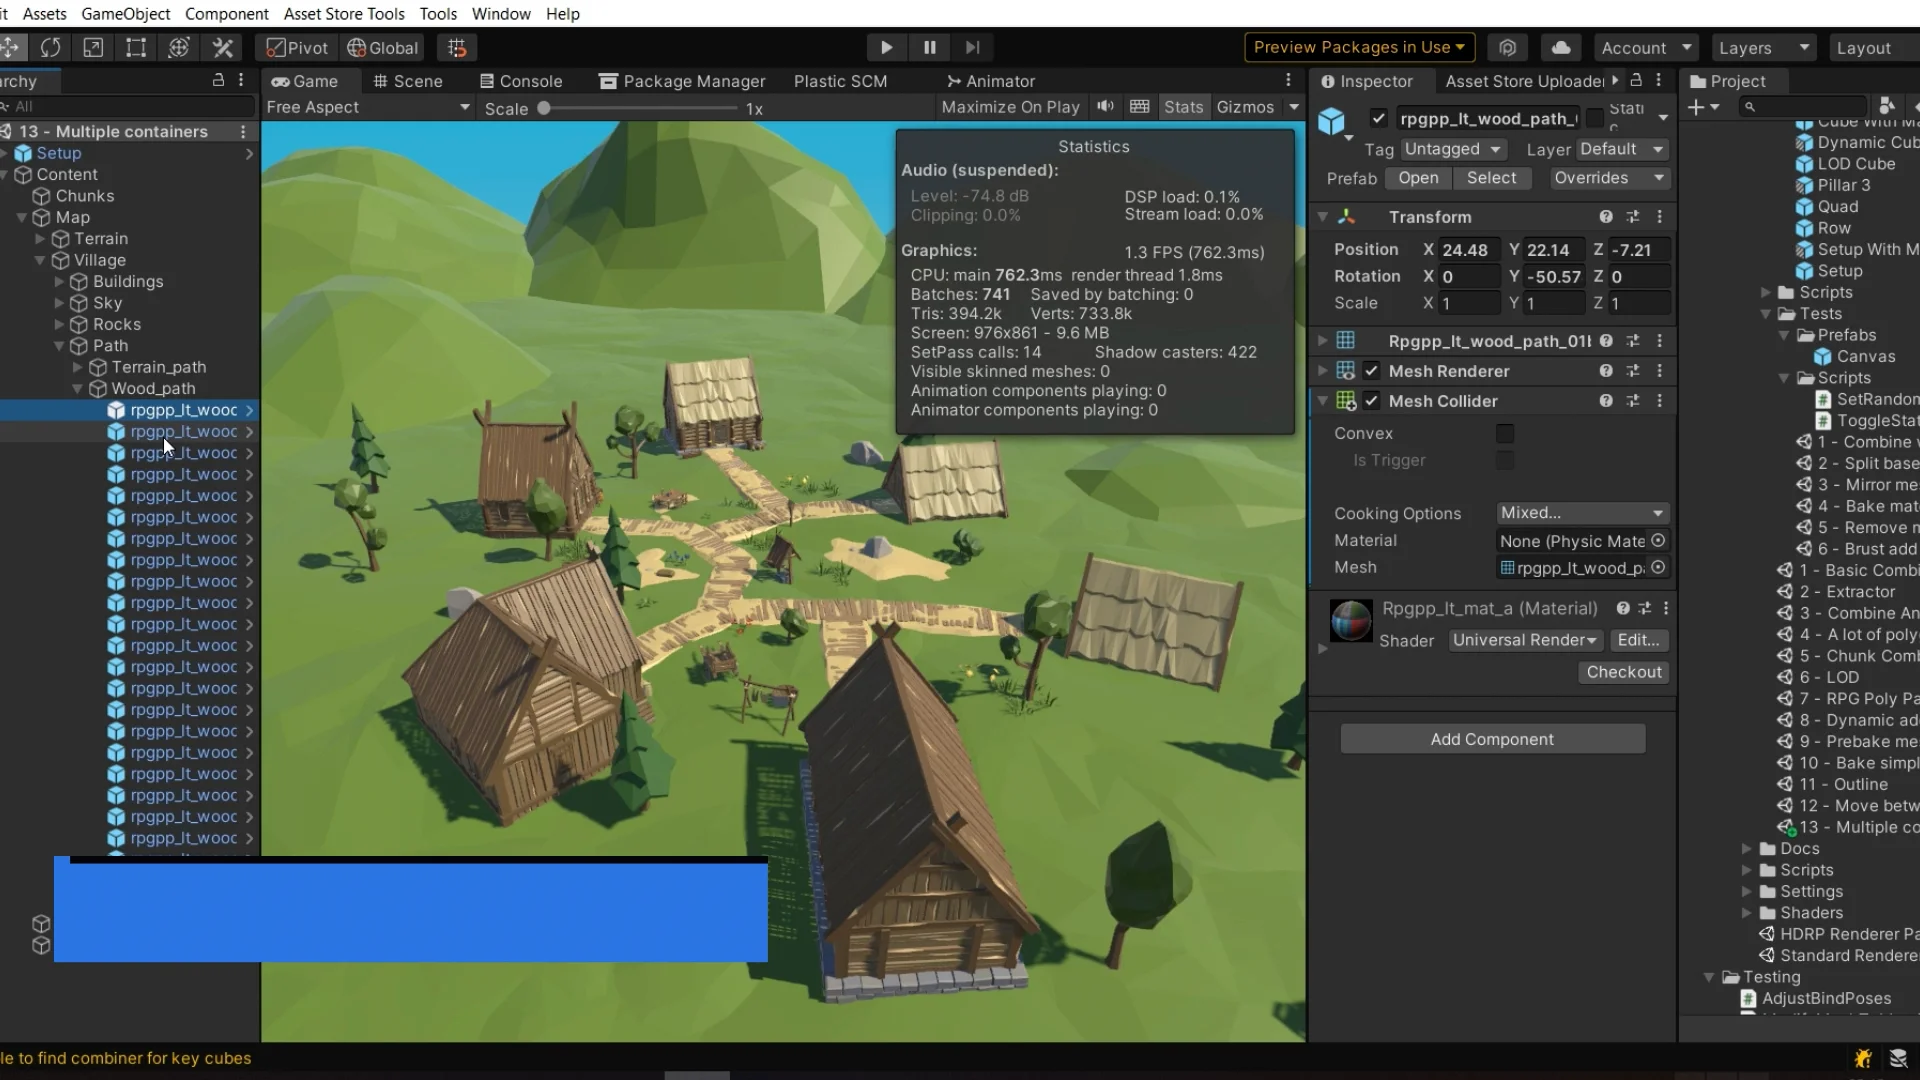Expand the Village node in the Hierarchy

38,260
